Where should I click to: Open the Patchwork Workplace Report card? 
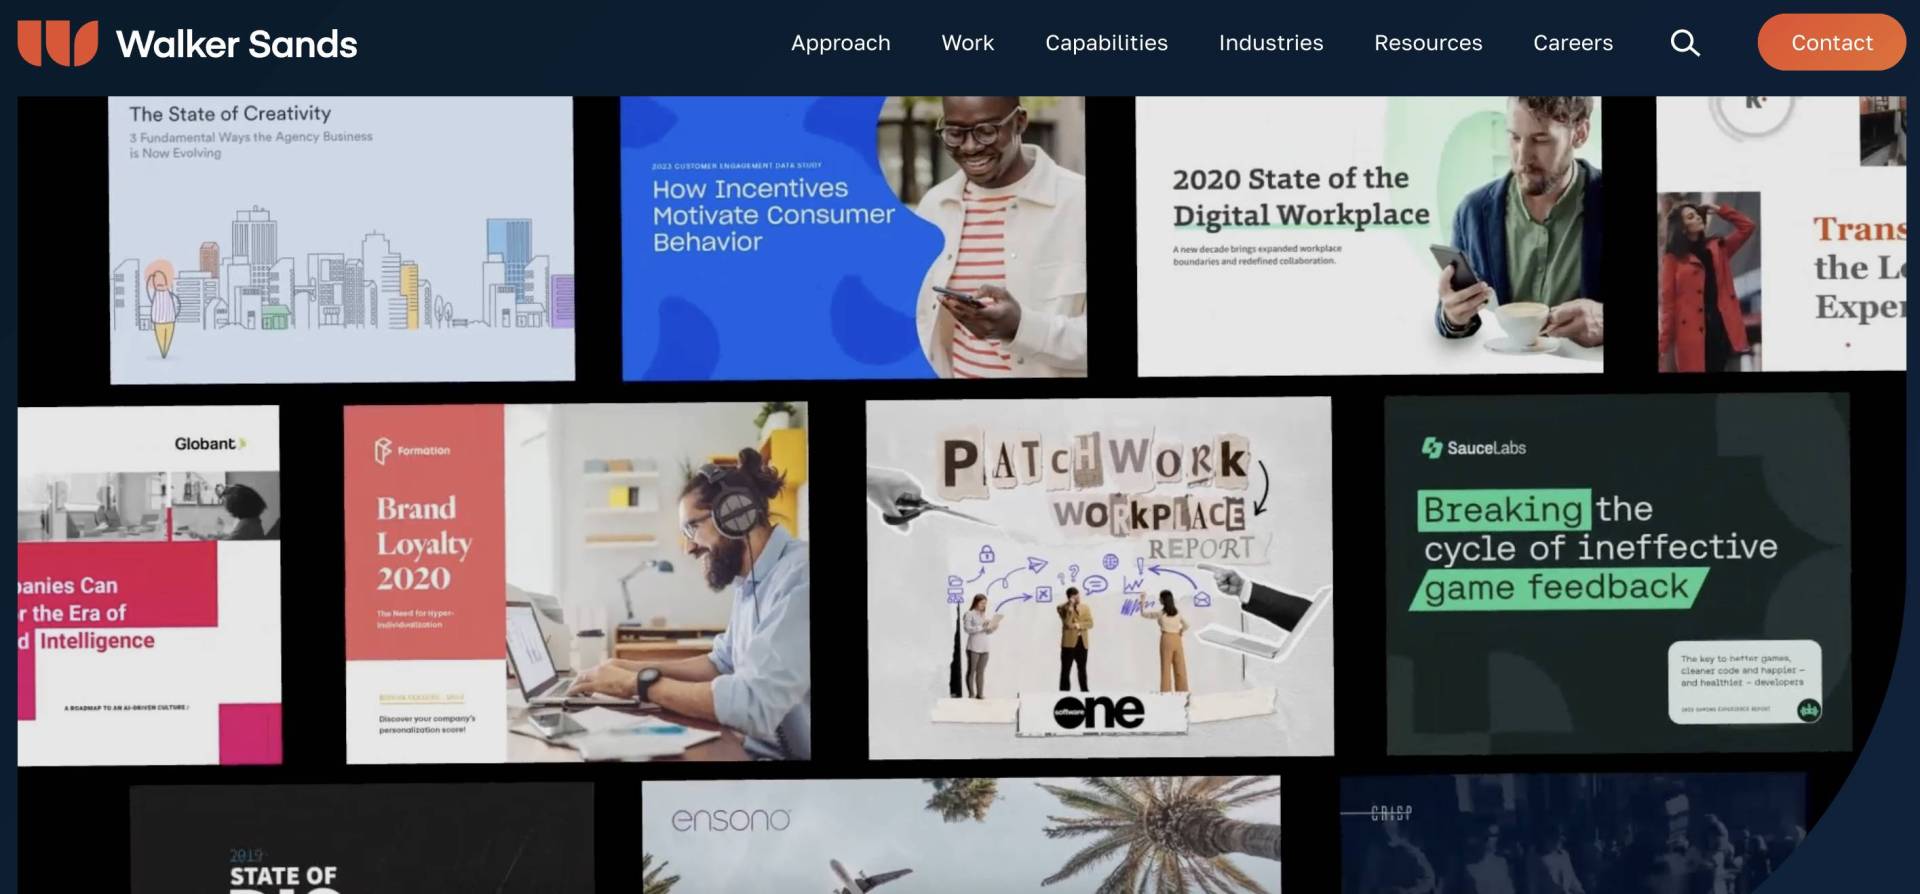click(1100, 578)
